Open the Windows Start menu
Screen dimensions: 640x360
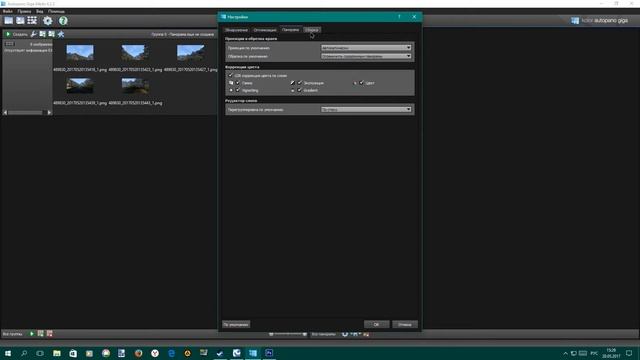(8, 353)
